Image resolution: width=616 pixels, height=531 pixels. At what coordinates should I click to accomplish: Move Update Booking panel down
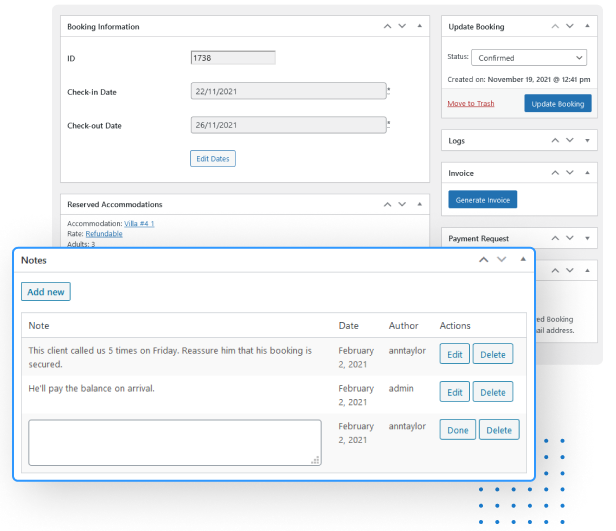(x=570, y=26)
